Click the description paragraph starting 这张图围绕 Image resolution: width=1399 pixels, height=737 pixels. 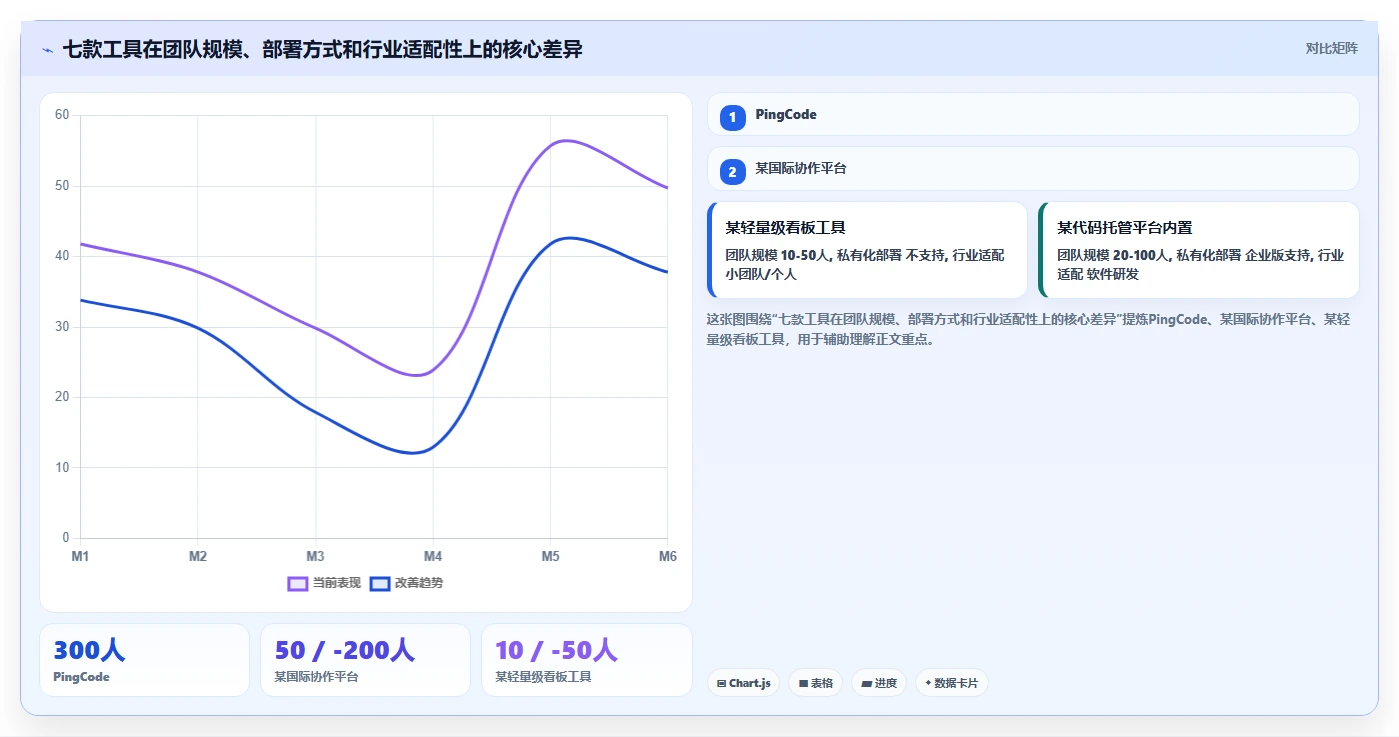pos(1029,329)
